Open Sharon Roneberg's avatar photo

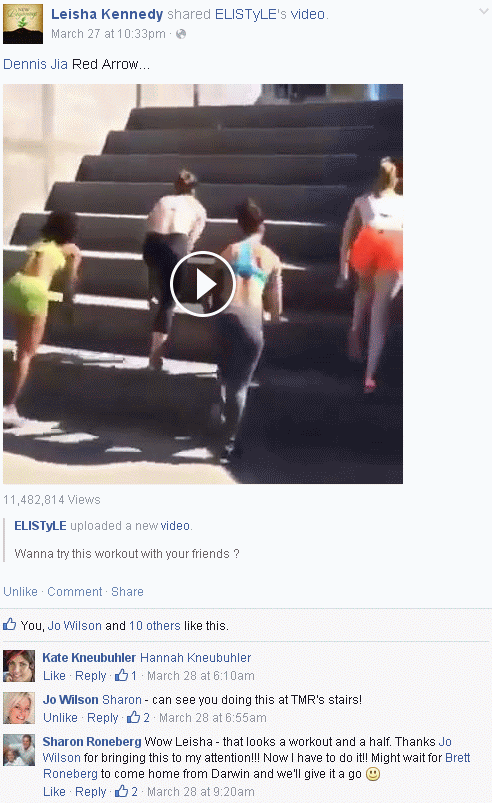(19, 750)
